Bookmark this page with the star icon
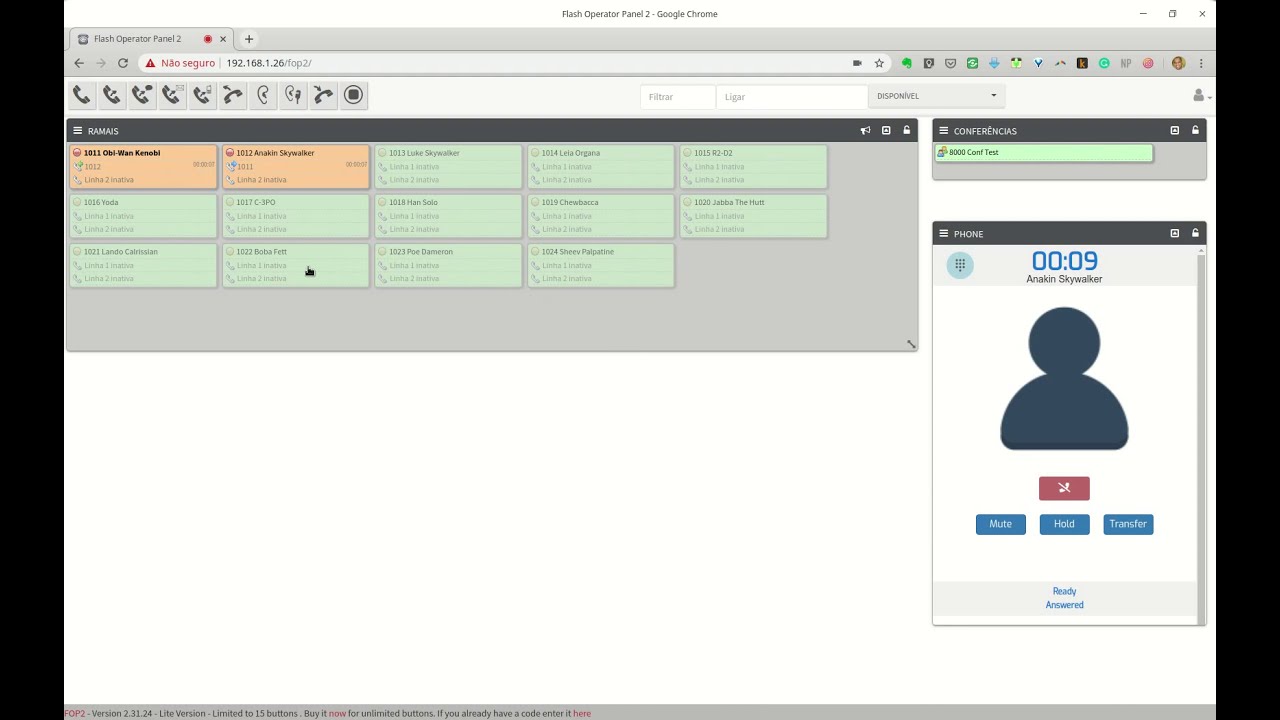 (x=879, y=63)
